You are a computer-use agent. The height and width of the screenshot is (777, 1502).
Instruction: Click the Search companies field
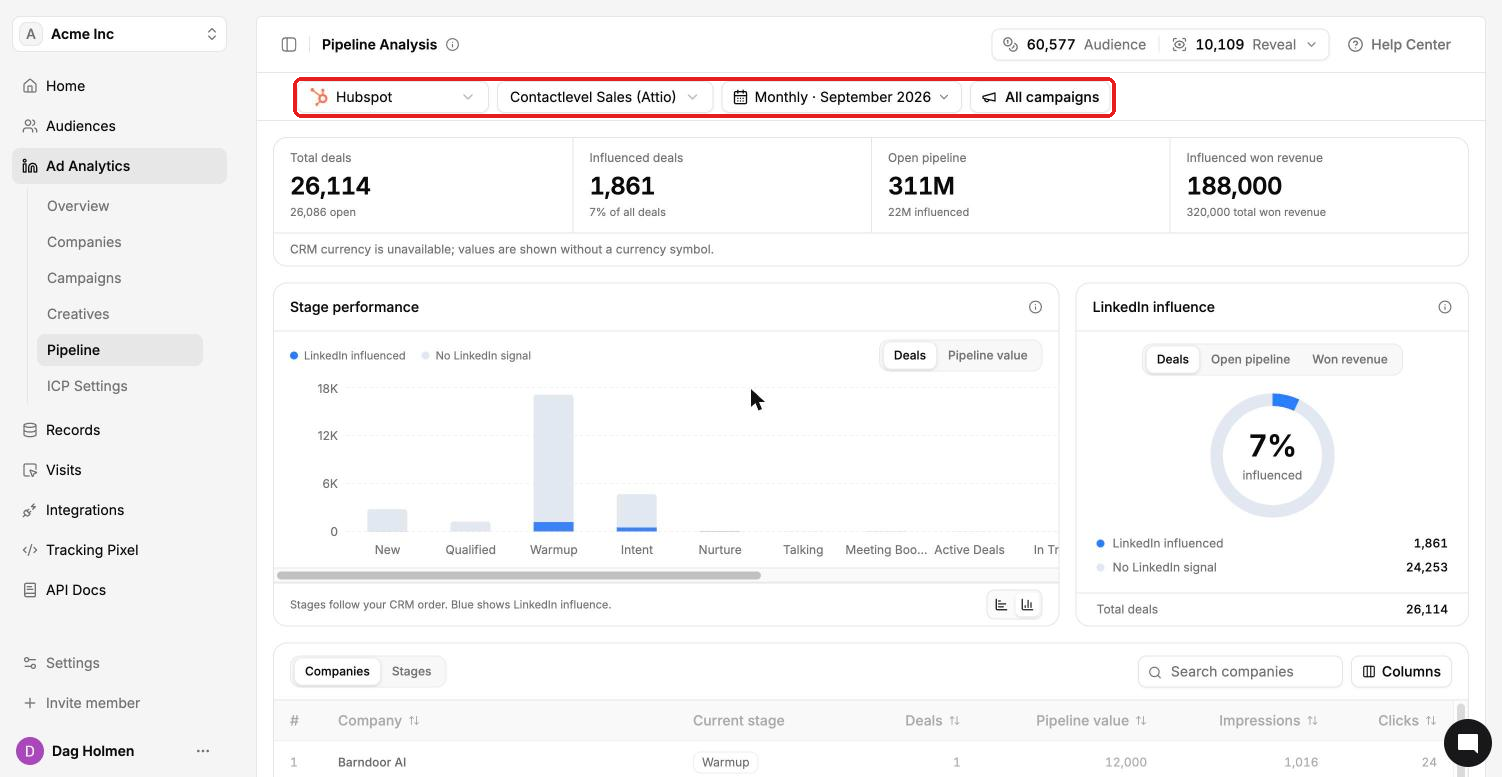1240,671
